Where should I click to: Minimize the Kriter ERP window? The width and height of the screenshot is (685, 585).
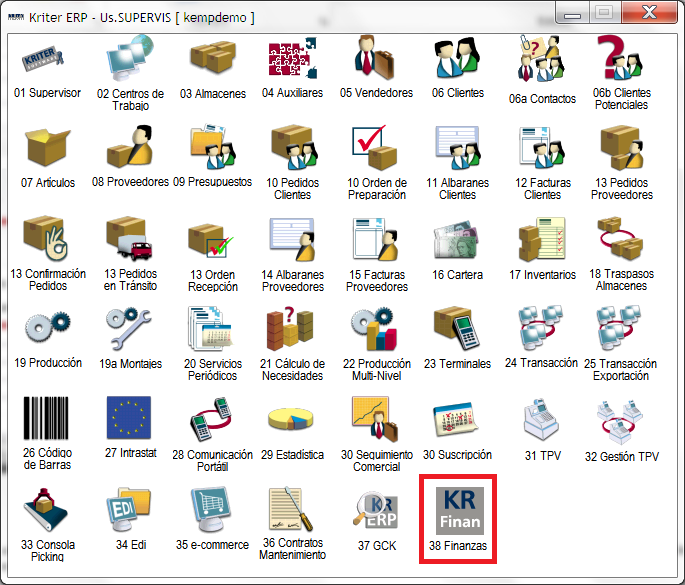(x=572, y=12)
